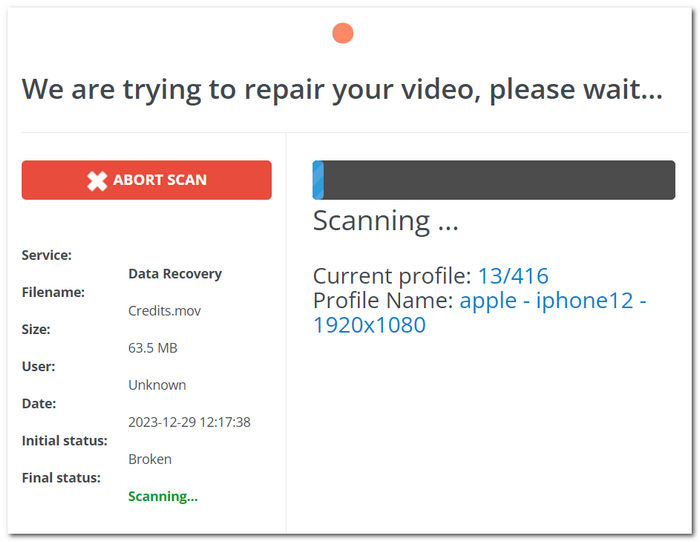Click the 63.5 MB size value
700x542 pixels.
153,348
